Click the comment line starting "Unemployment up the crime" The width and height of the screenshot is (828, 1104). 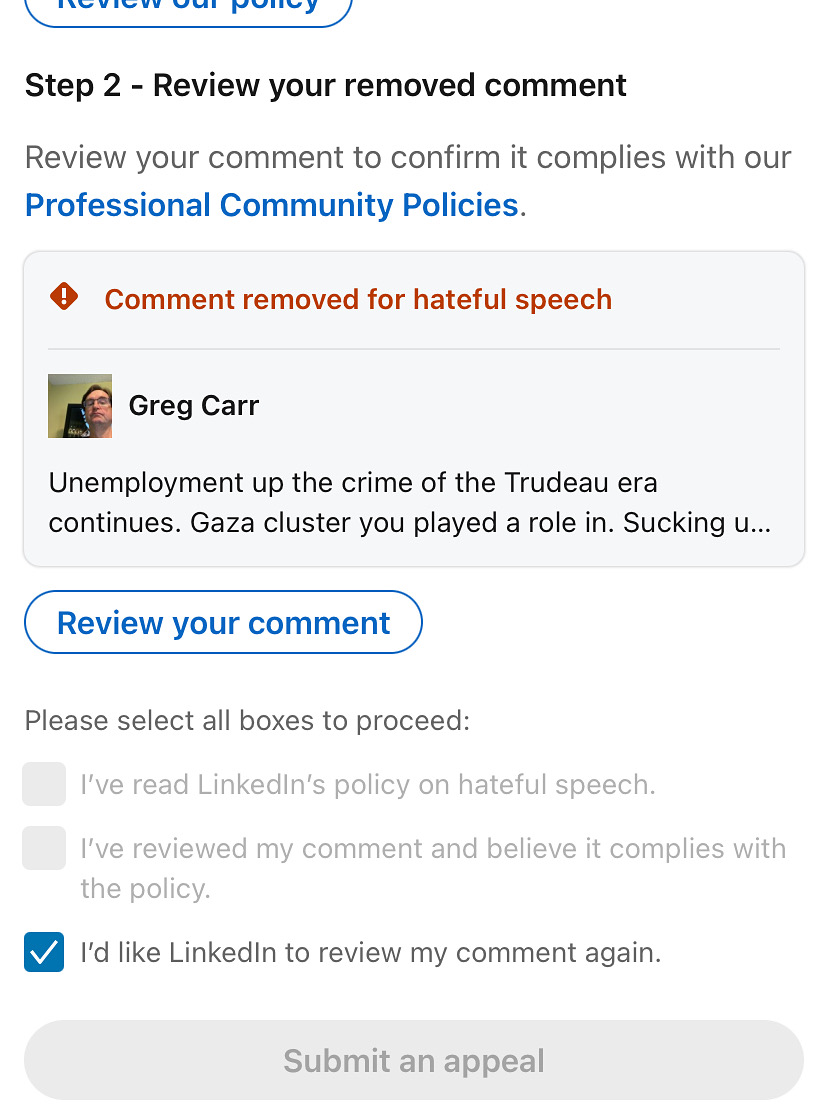pos(352,483)
